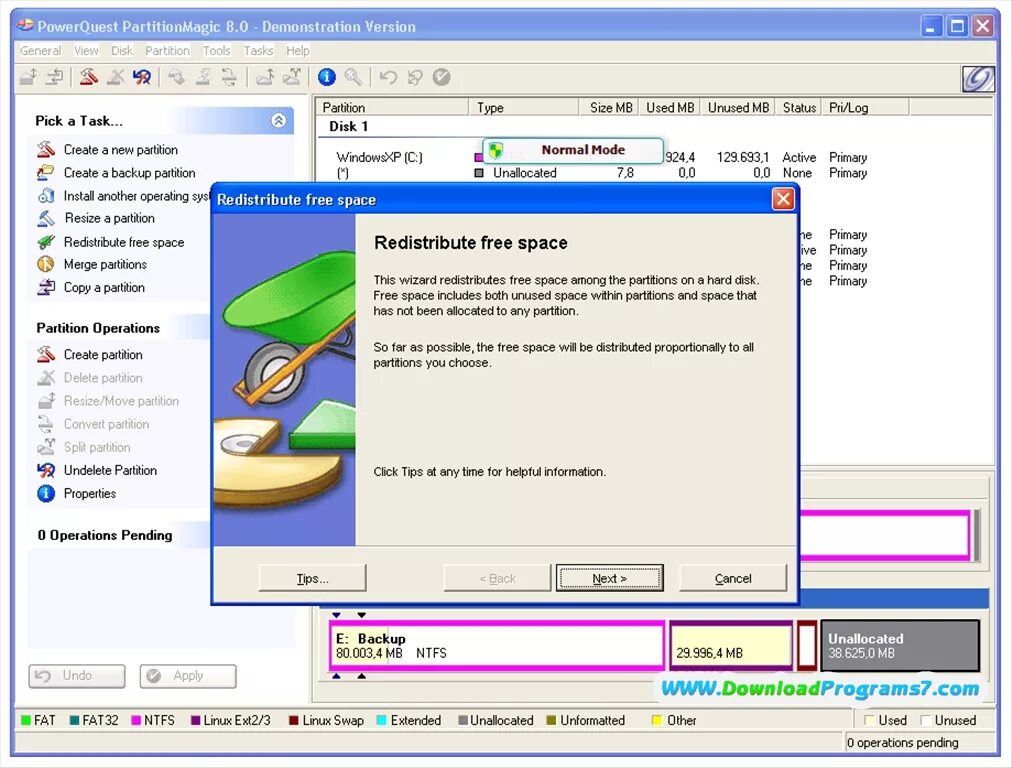1012x768 pixels.
Task: Click the Linux Swap legend swatch
Action: (x=294, y=720)
